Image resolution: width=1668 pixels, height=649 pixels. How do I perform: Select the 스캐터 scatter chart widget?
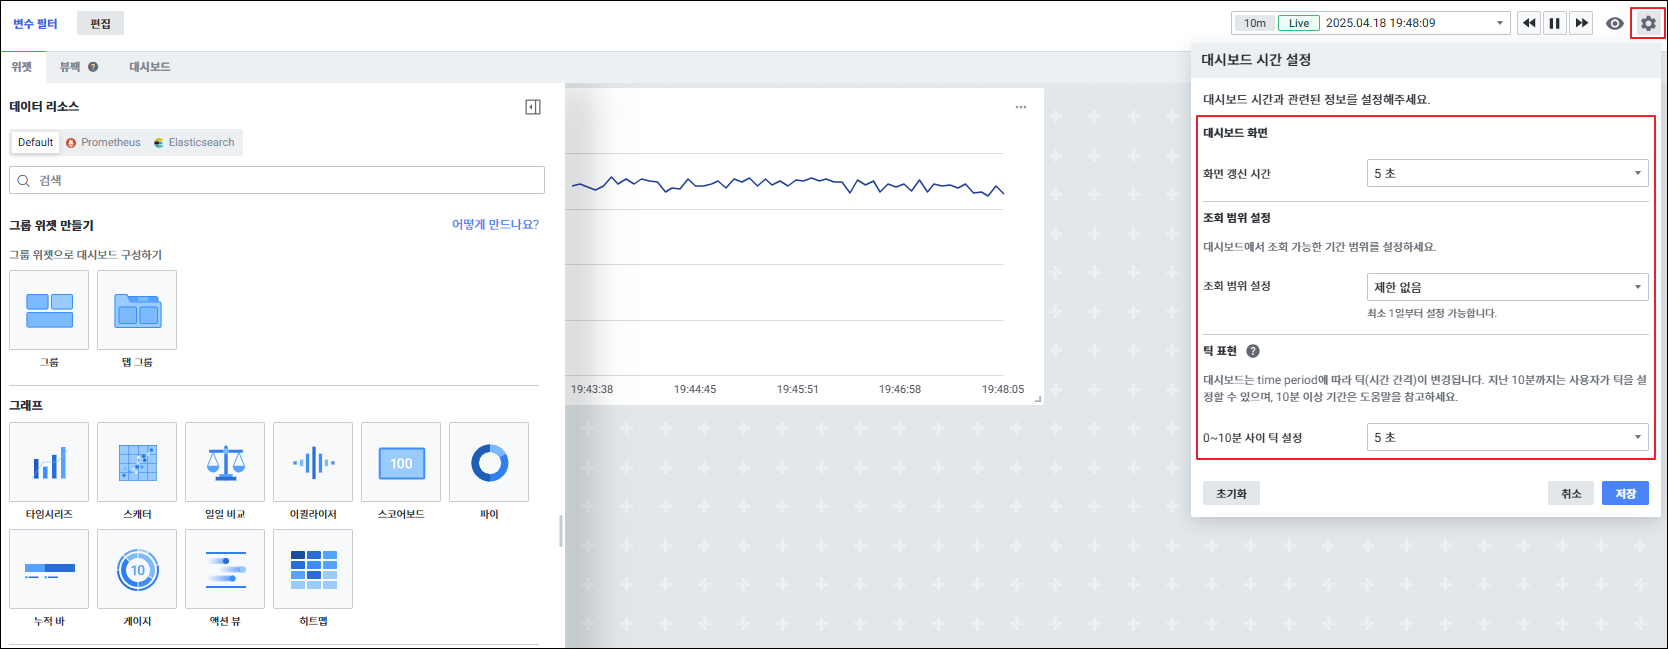point(137,462)
